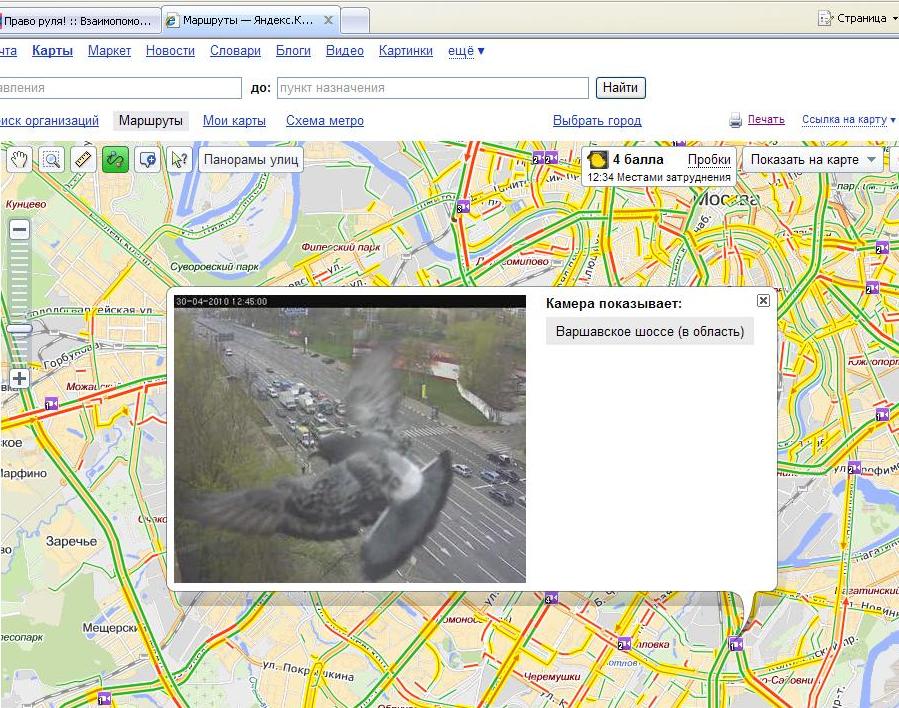Open the Ссылка на карту dropdown
The height and width of the screenshot is (708, 899).
click(x=848, y=120)
